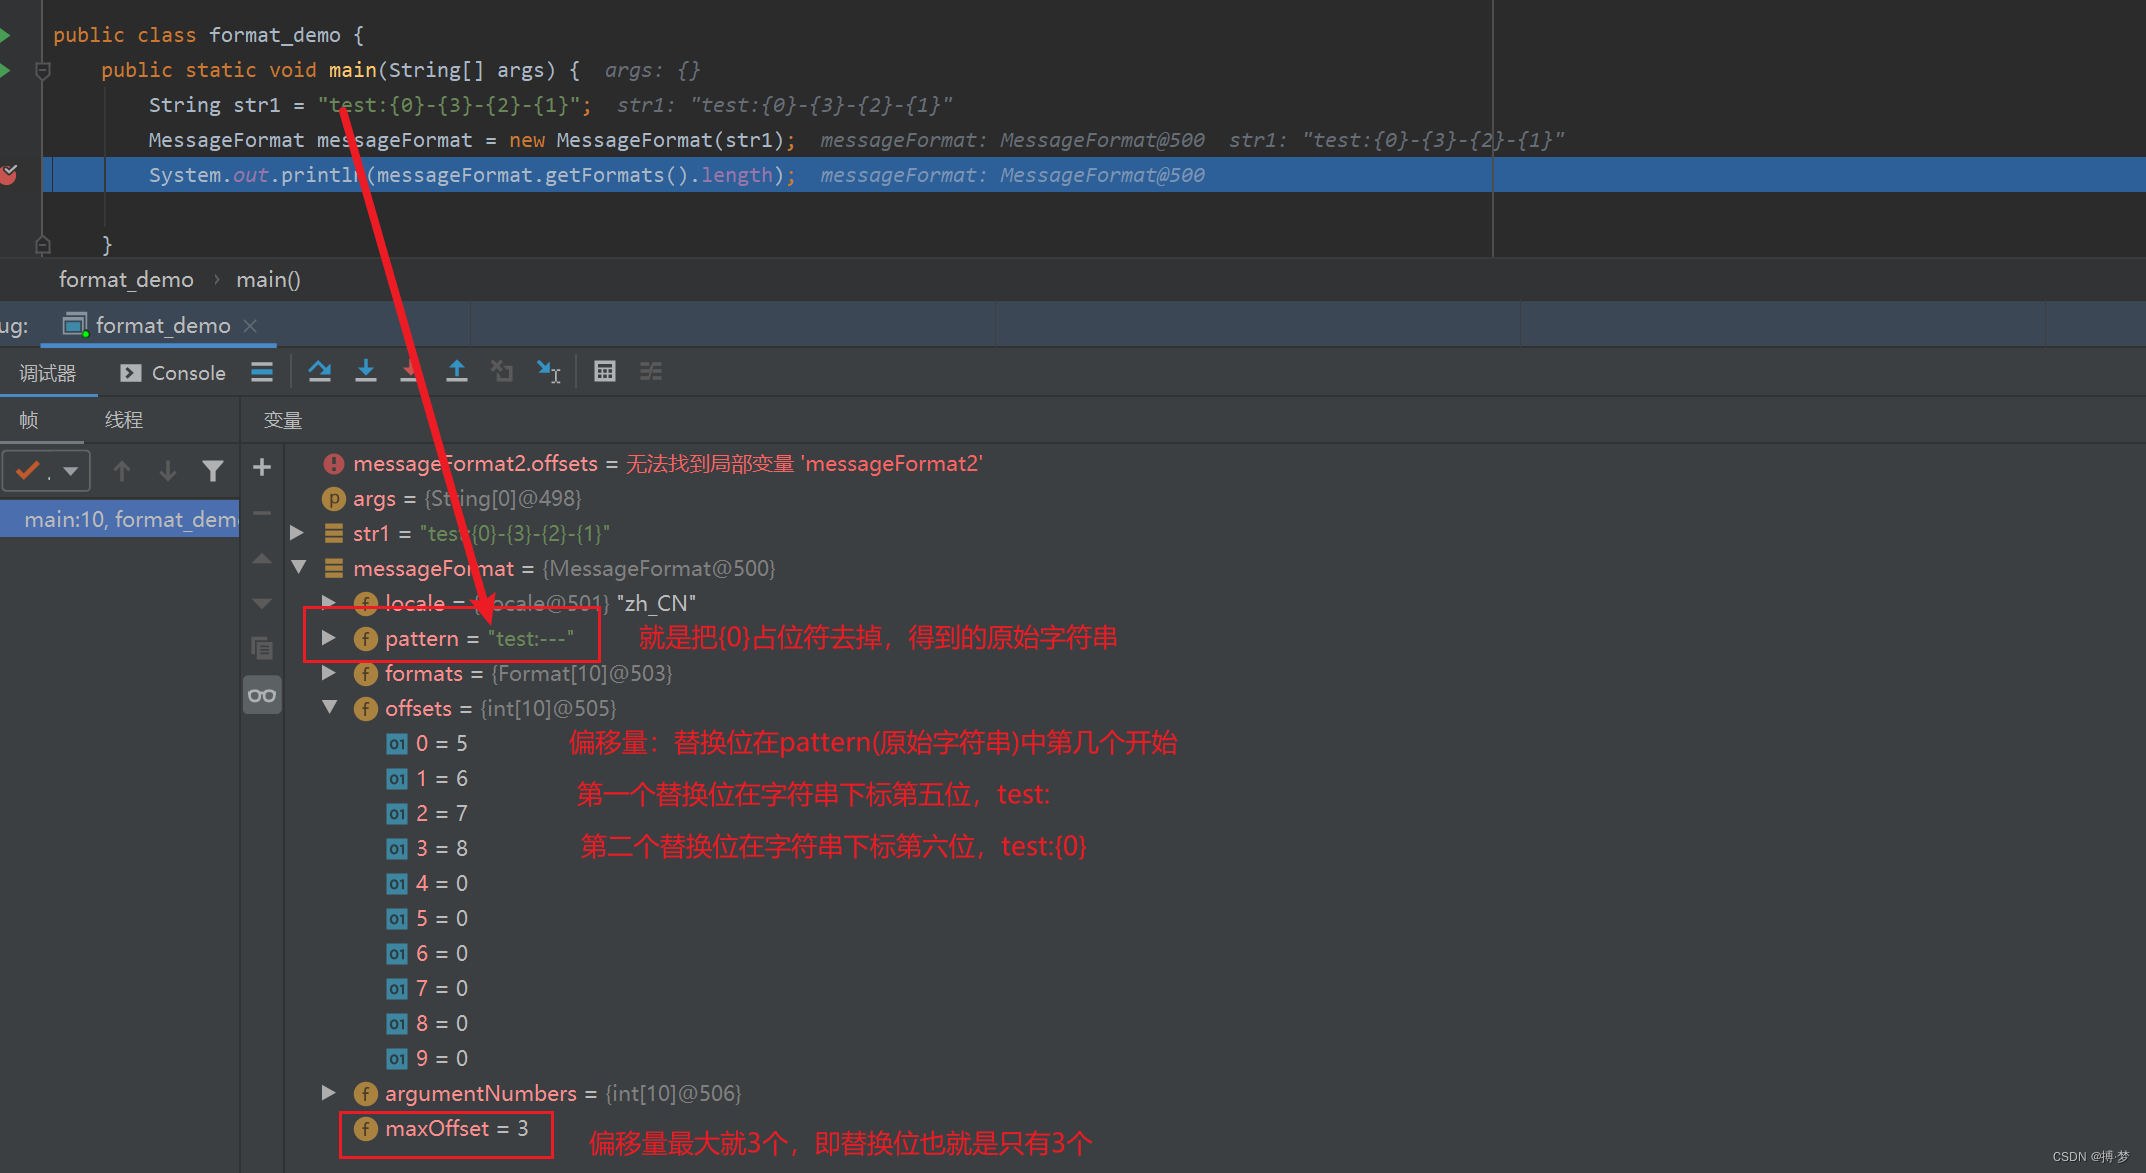This screenshot has width=2146, height=1173.
Task: Expand the formats field node
Action: pos(328,673)
